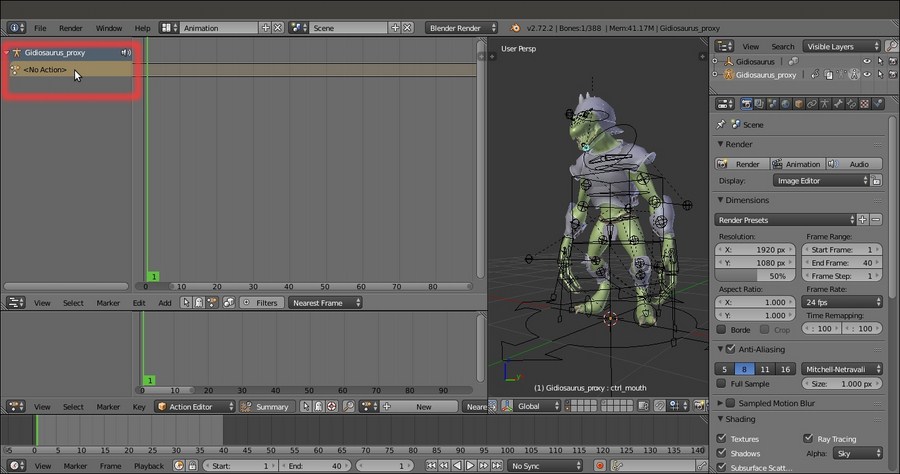The width and height of the screenshot is (900, 474).
Task: Toggle visibility eye of Gidiosaurus in outliner
Action: click(867, 61)
